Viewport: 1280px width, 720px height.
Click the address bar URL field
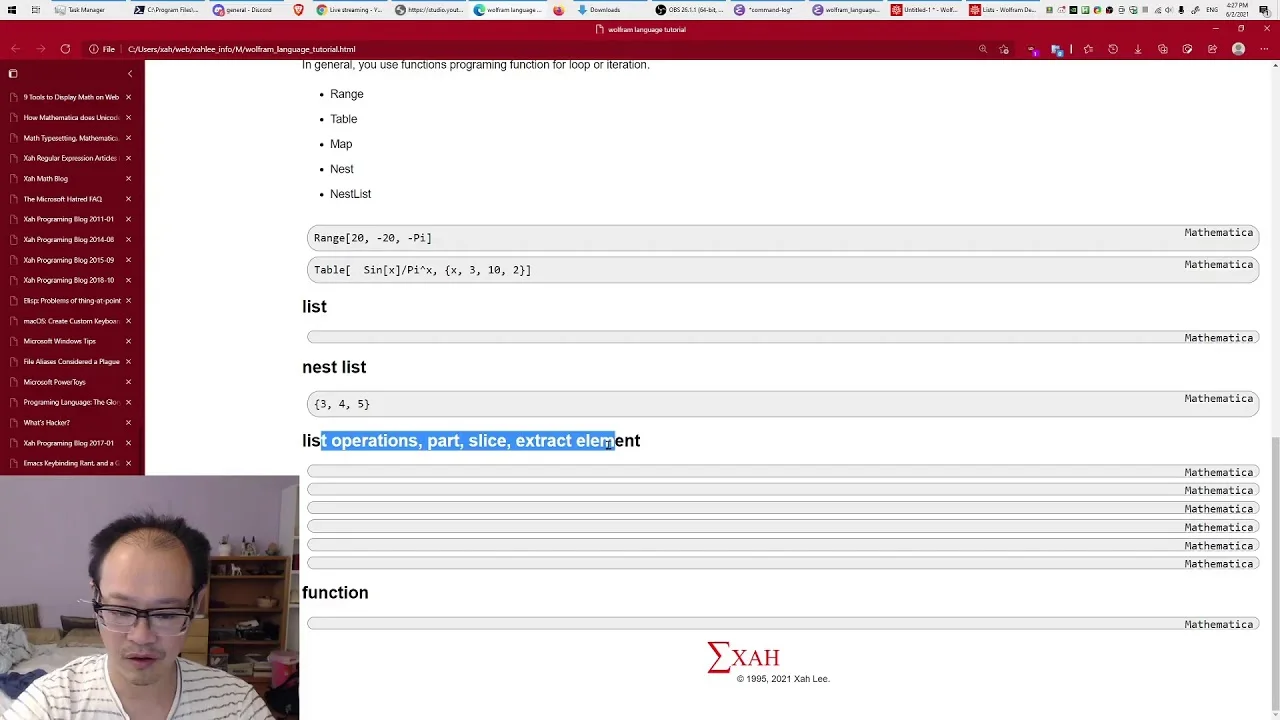pyautogui.click(x=540, y=49)
